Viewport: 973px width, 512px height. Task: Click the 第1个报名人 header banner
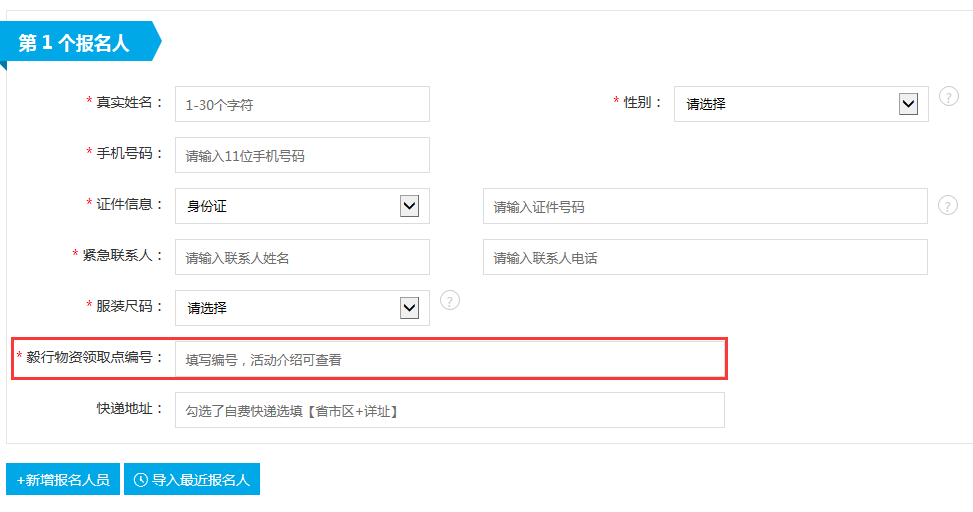point(81,42)
